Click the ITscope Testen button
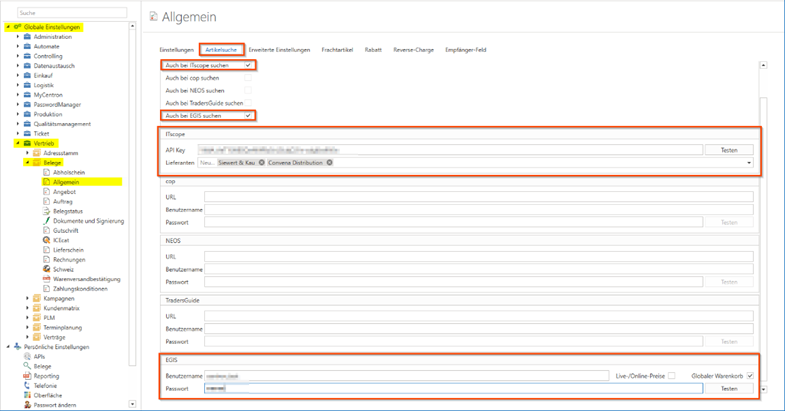This screenshot has width=785, height=411. [729, 149]
